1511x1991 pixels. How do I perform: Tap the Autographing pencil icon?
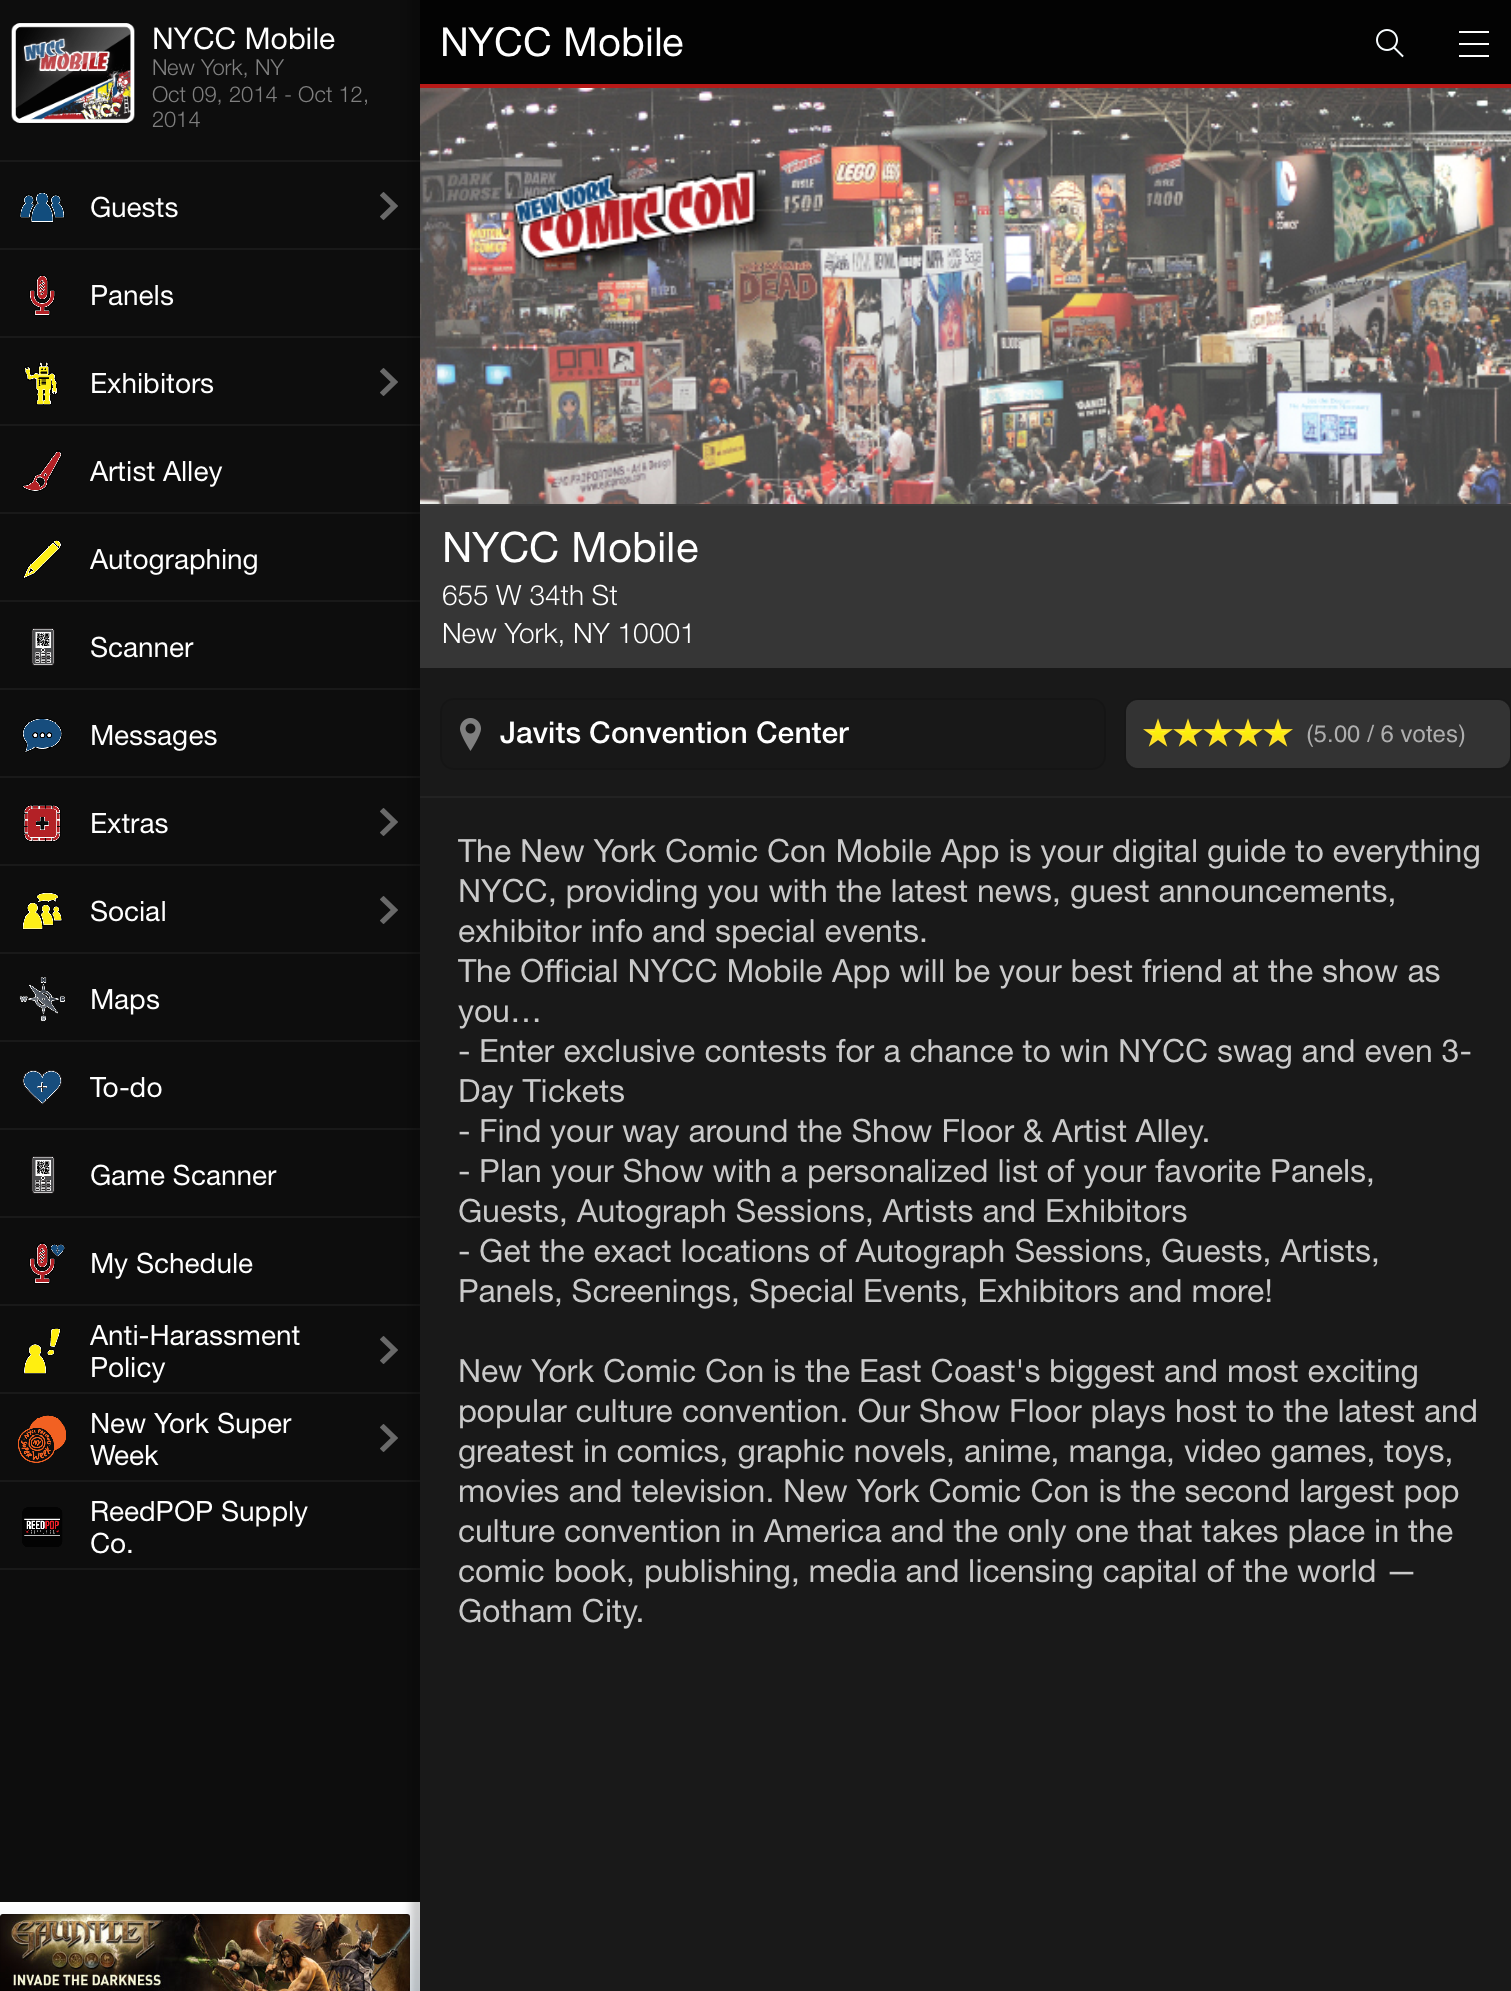pyautogui.click(x=42, y=559)
